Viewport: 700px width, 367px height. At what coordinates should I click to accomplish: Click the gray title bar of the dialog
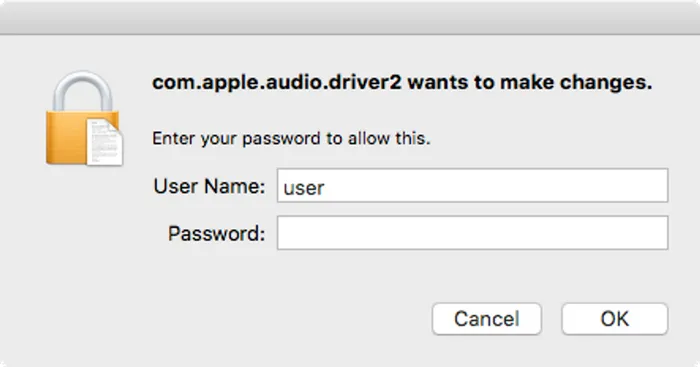[x=350, y=17]
